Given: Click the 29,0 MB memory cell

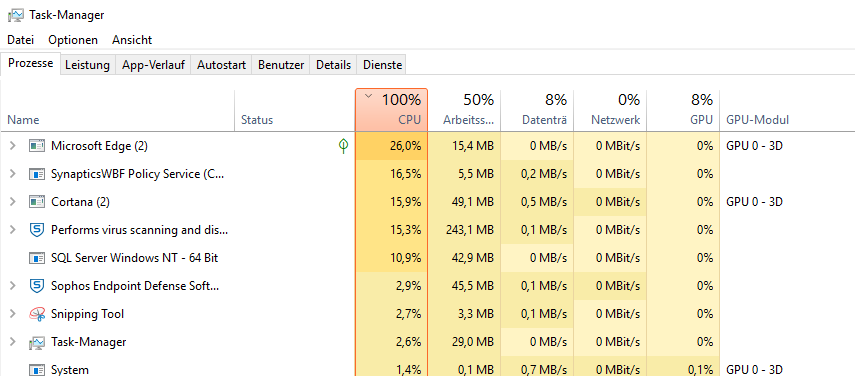Looking at the screenshot, I should click(x=464, y=342).
